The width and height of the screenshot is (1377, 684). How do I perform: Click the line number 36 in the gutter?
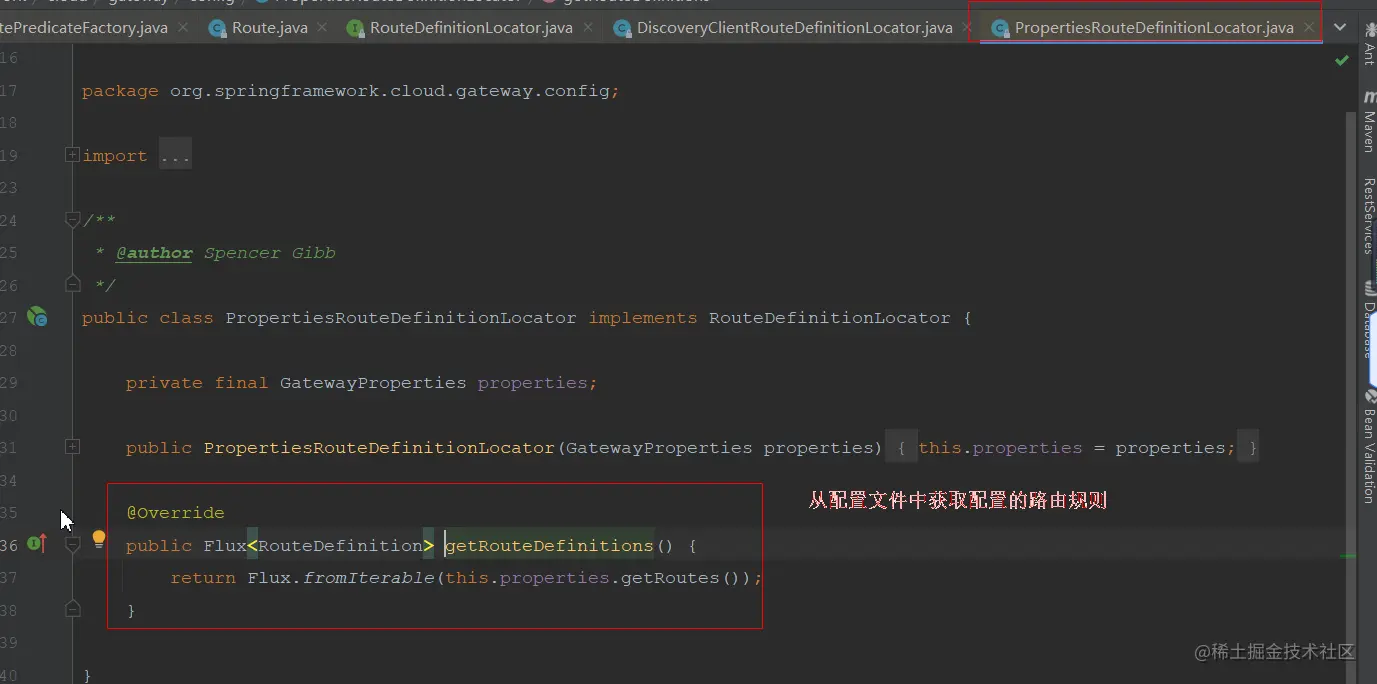(x=9, y=545)
